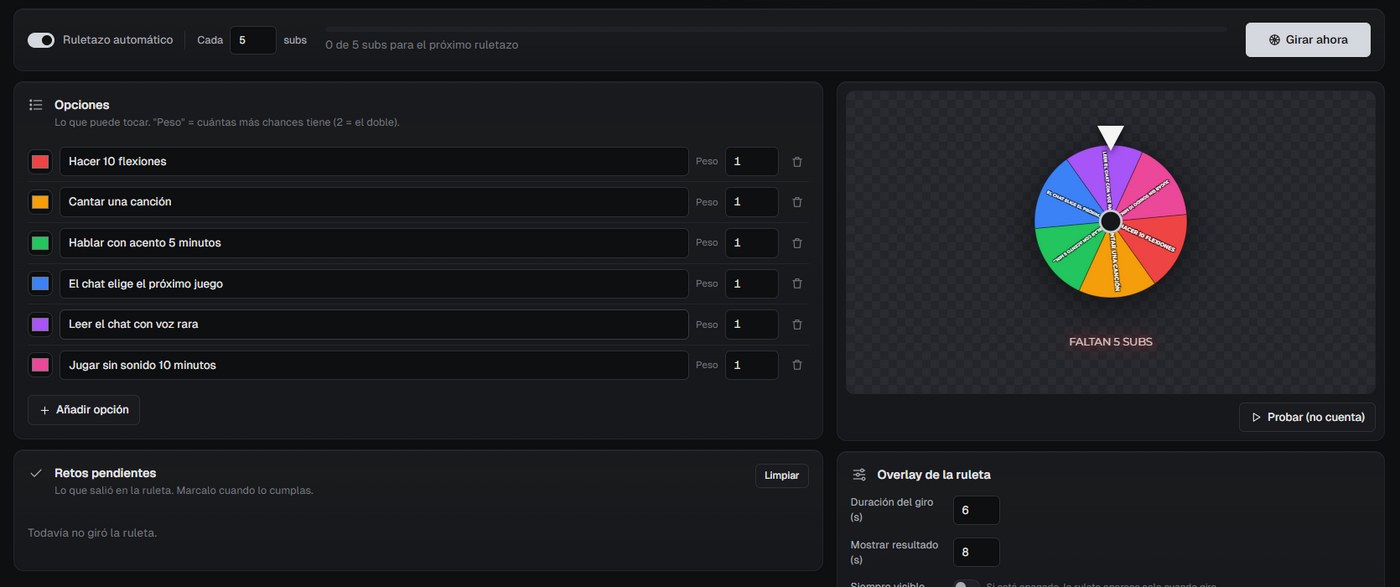Open the red color swatch for Hacer 10 flexiones

[40, 161]
